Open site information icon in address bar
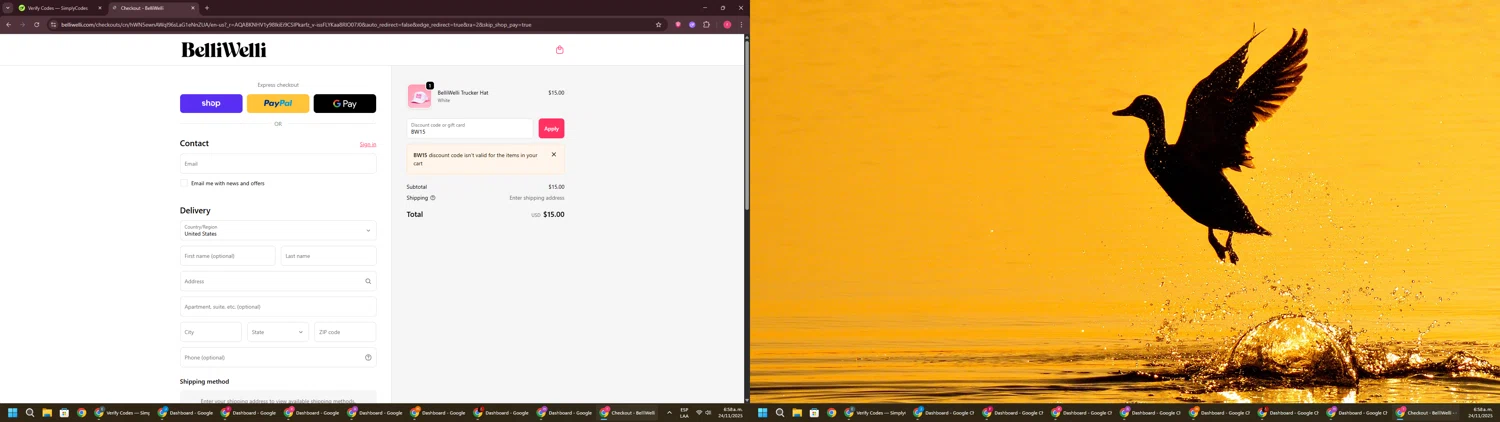 click(54, 24)
